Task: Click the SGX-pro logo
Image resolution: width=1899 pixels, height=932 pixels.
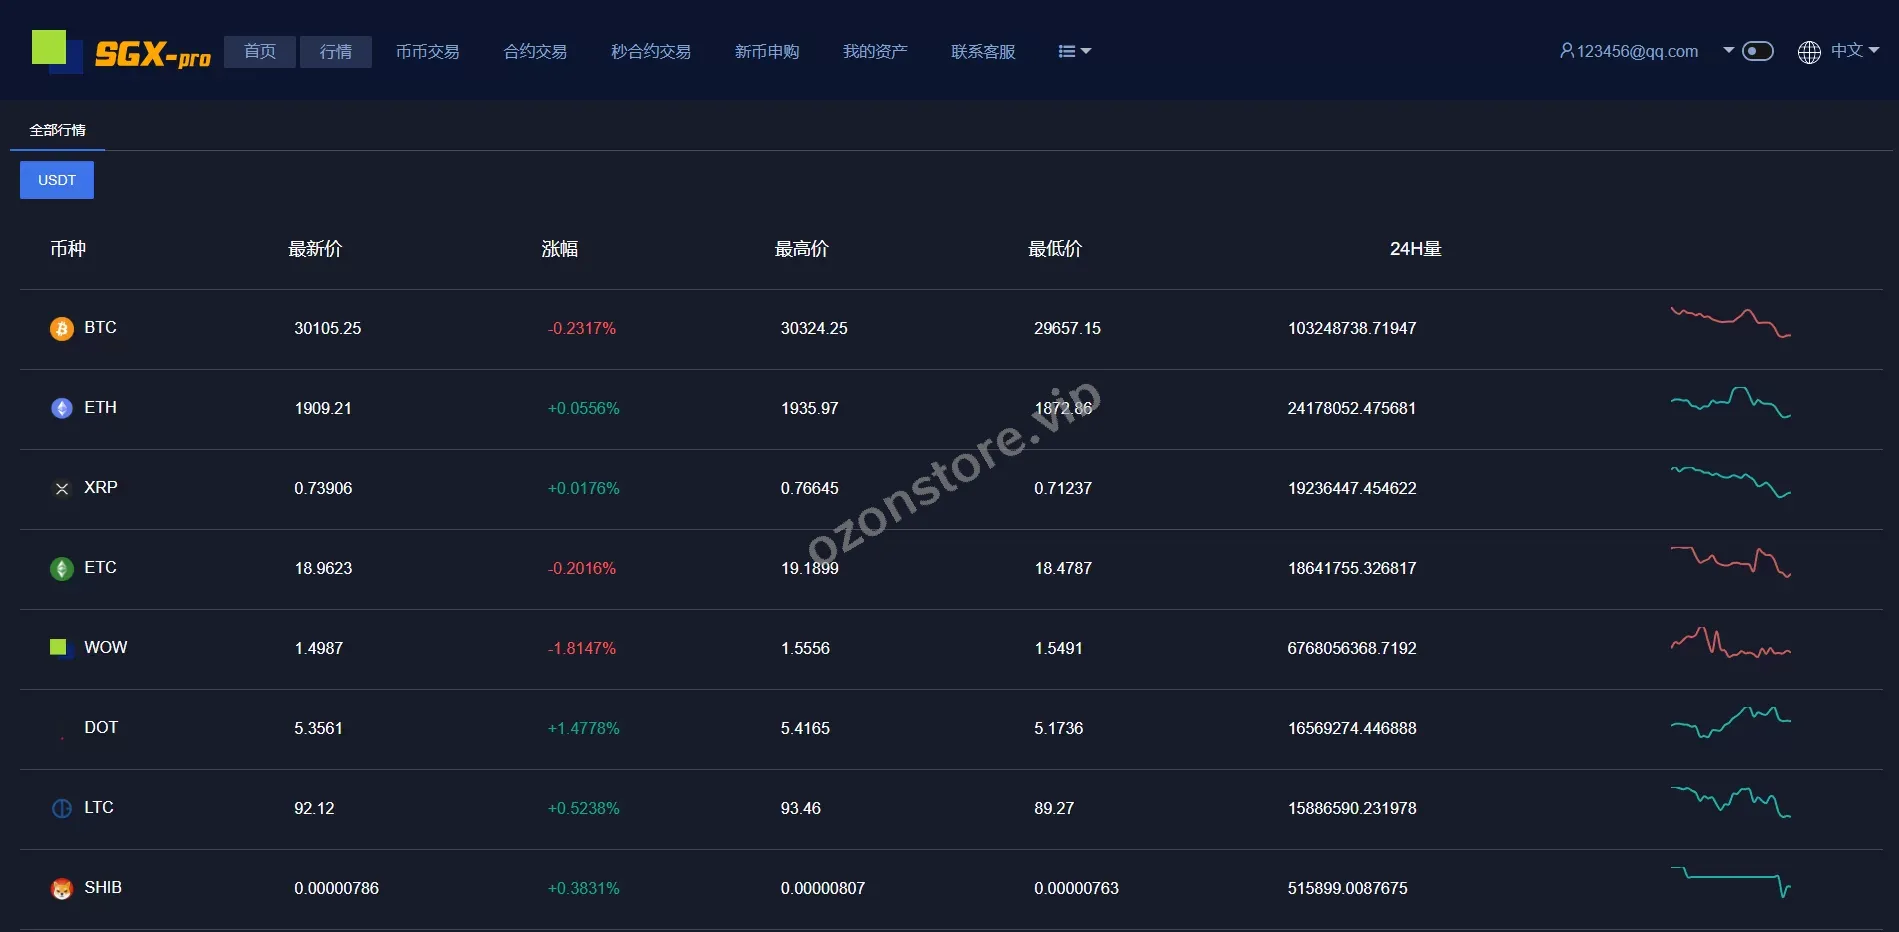Action: coord(122,52)
